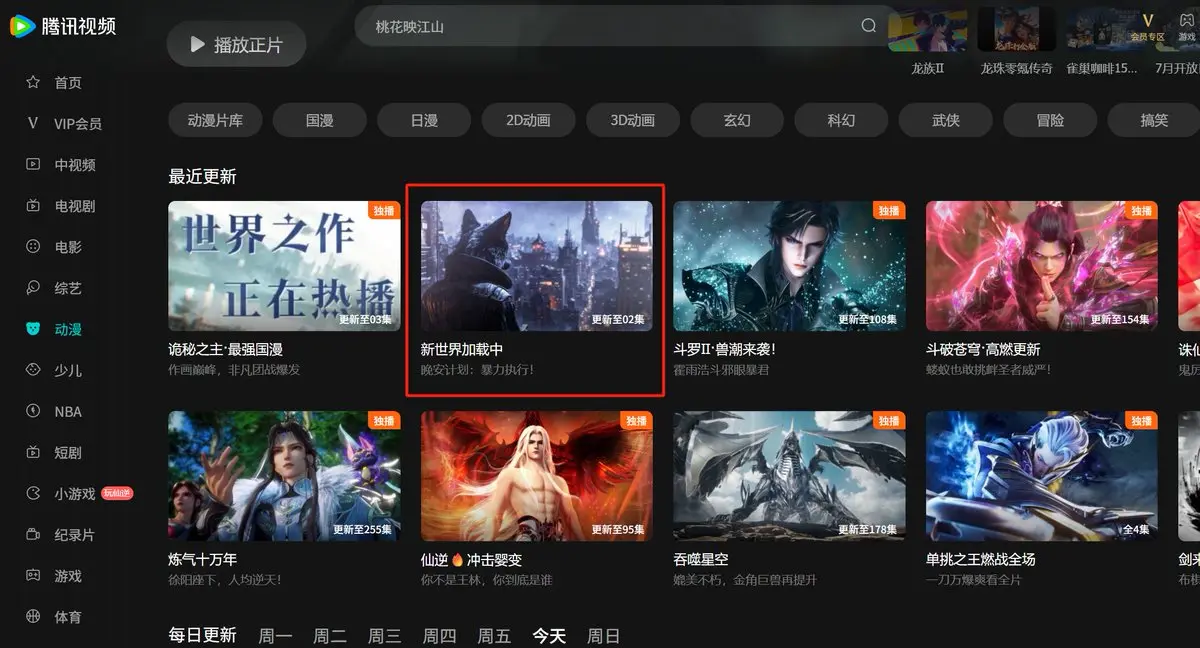Select the 3D动画 filter chip

[x=633, y=120]
